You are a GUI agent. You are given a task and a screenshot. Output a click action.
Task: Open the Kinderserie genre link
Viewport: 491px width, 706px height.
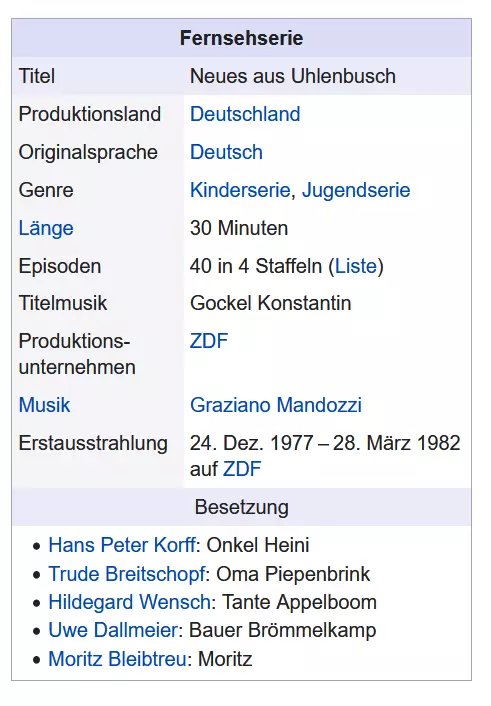pos(240,190)
